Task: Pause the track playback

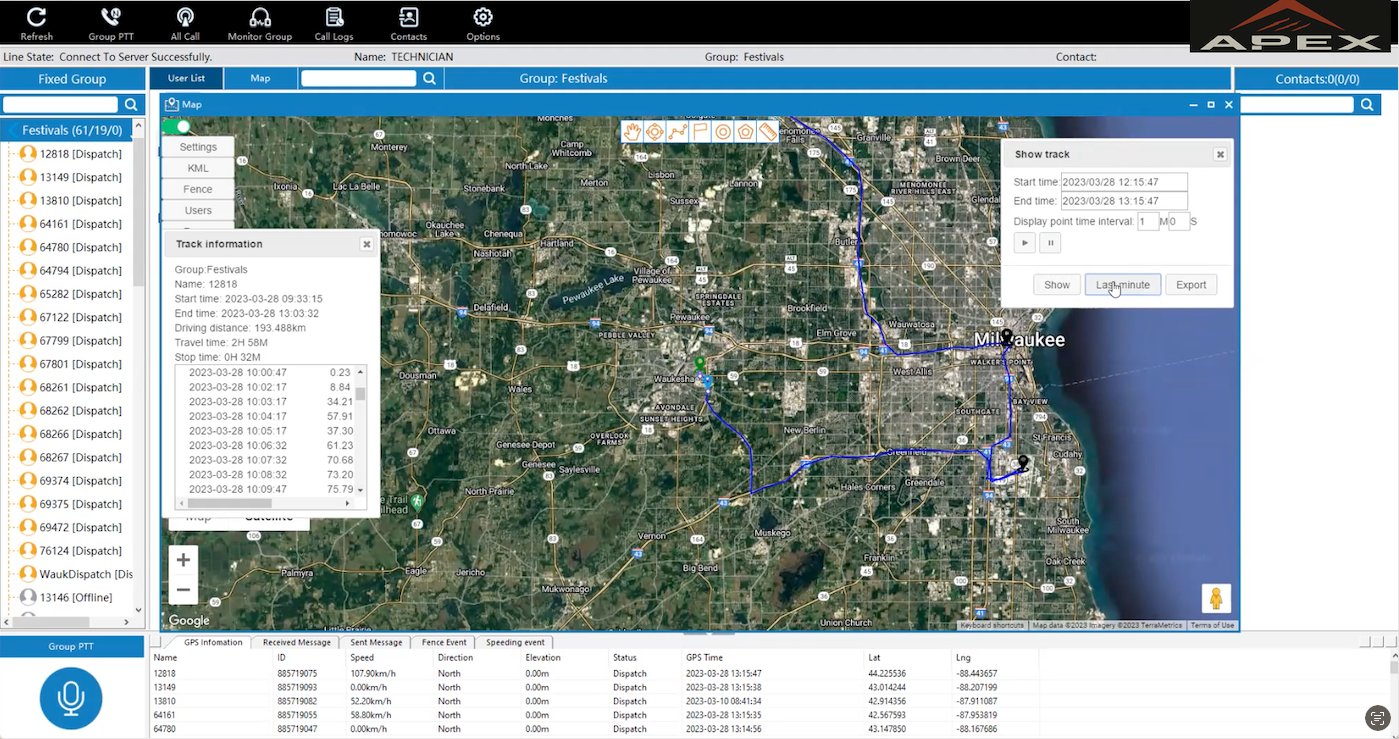Action: [x=1049, y=243]
